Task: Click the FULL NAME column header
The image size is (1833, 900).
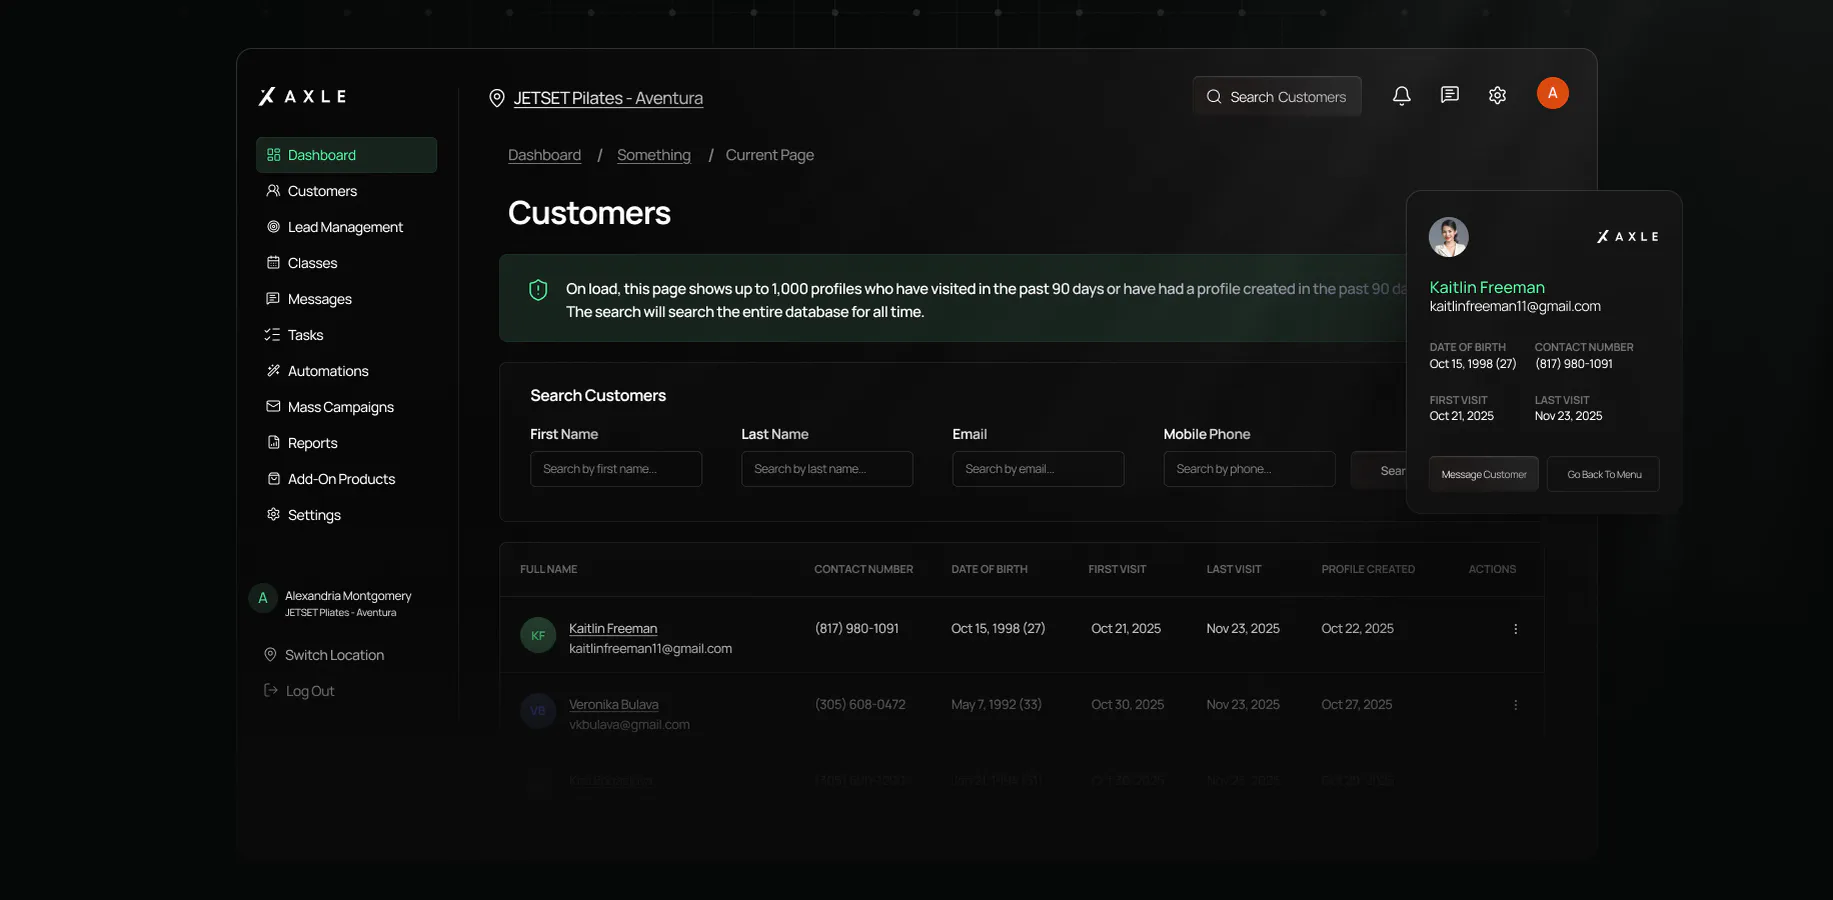Action: pyautogui.click(x=548, y=569)
